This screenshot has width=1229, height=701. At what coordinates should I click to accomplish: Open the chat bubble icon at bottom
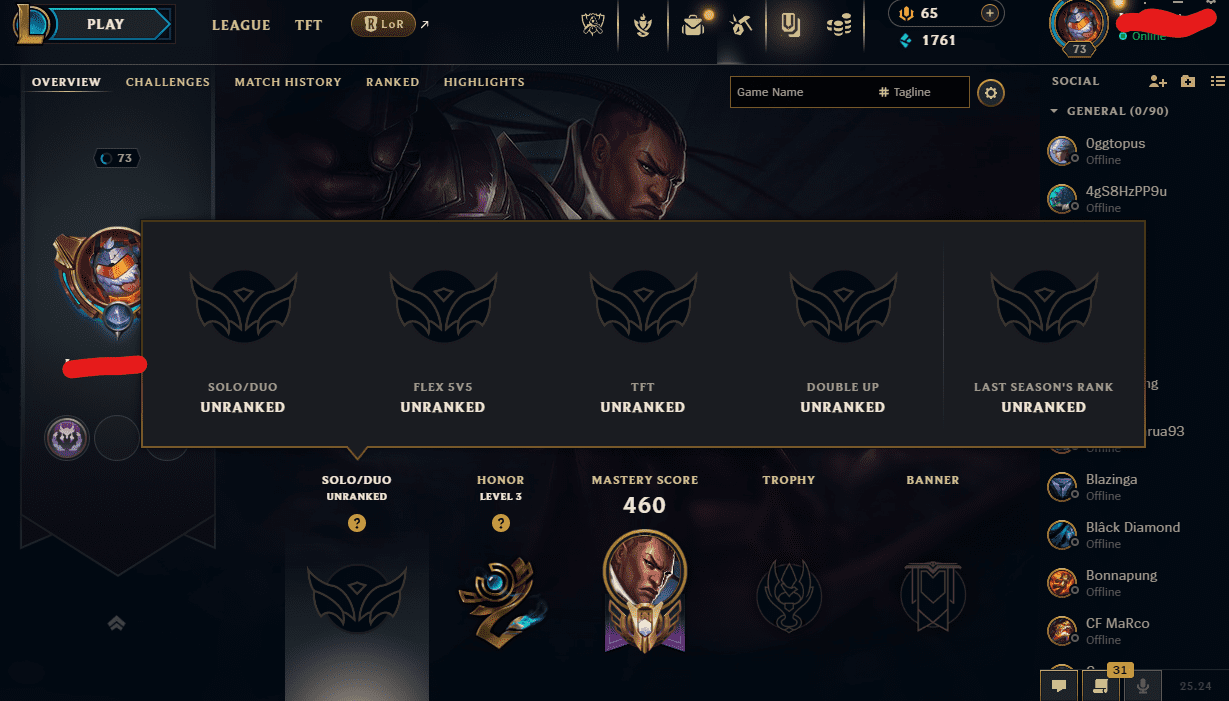point(1058,686)
